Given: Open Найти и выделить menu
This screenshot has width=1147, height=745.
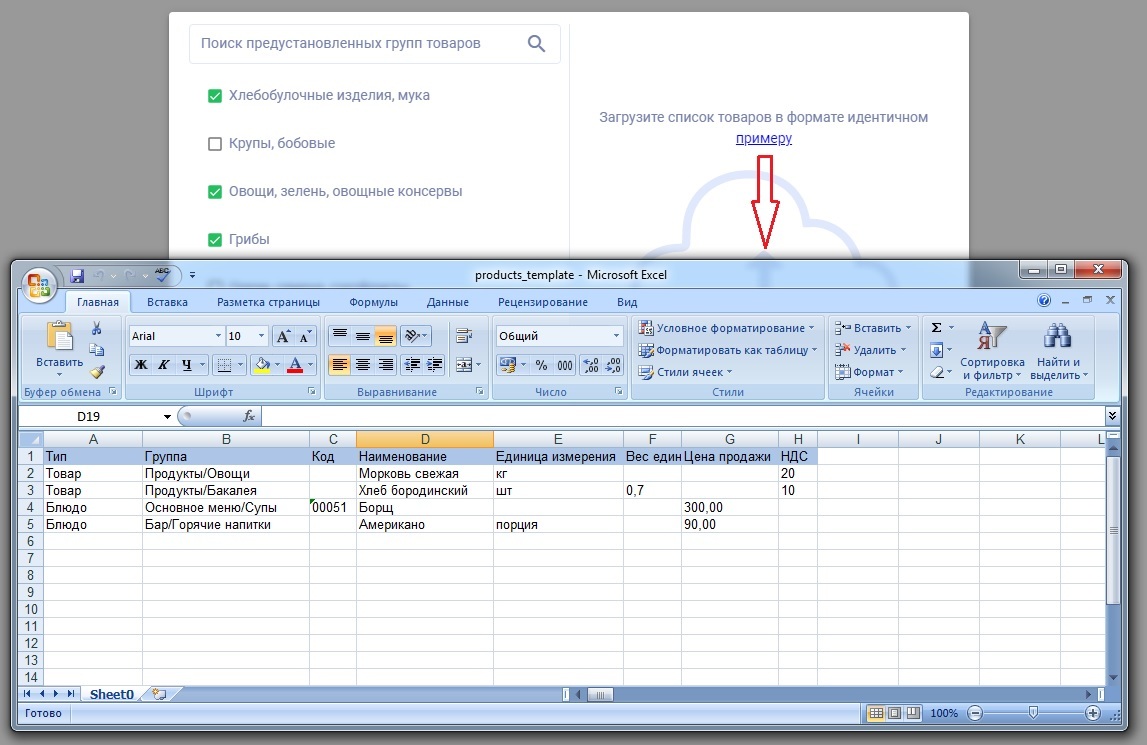Looking at the screenshot, I should pos(1058,351).
